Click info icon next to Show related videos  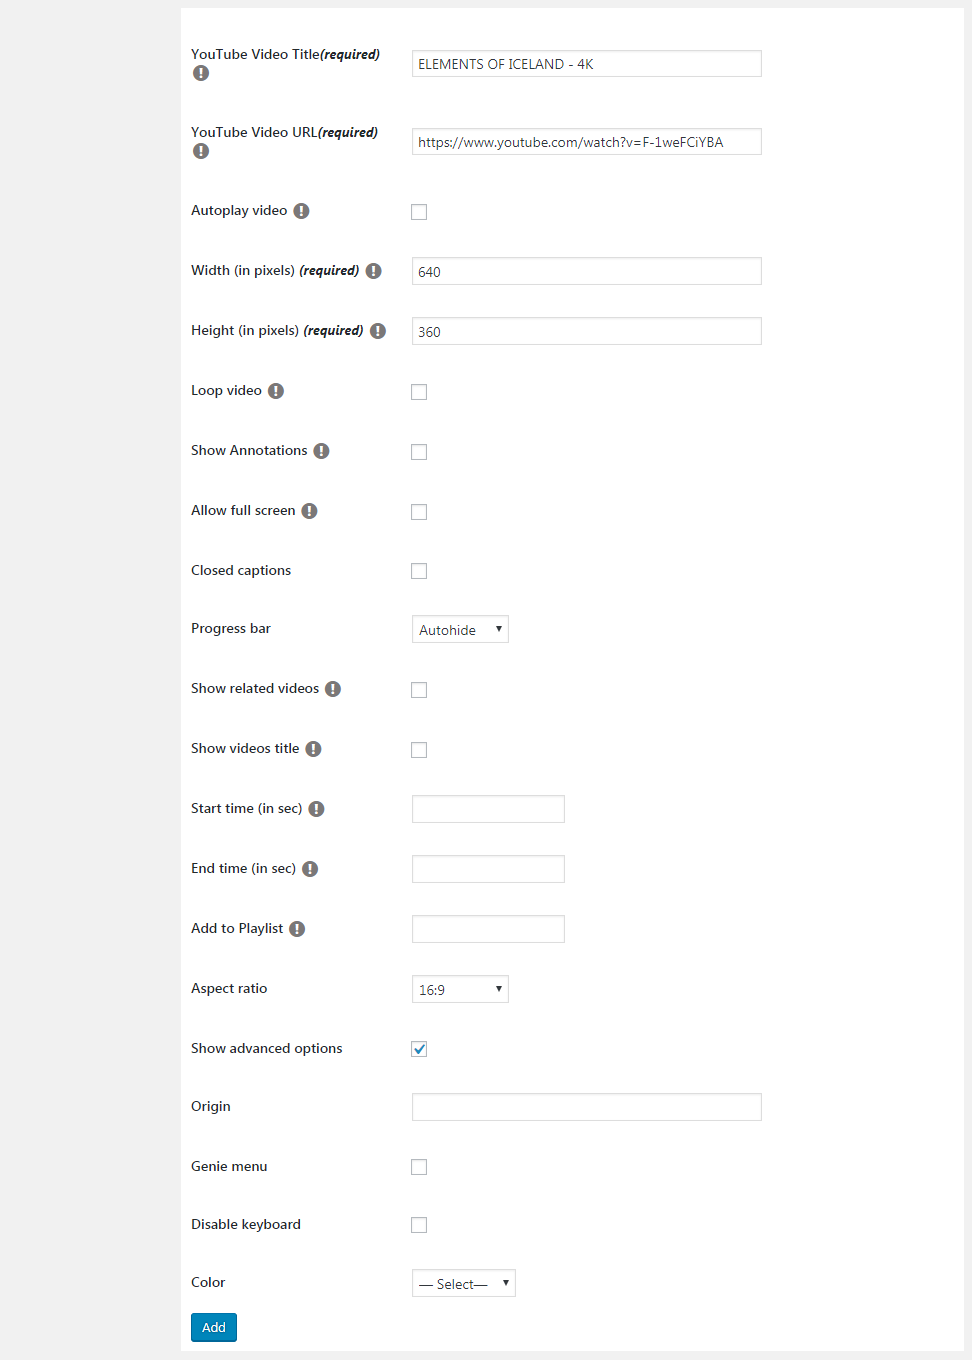click(333, 689)
